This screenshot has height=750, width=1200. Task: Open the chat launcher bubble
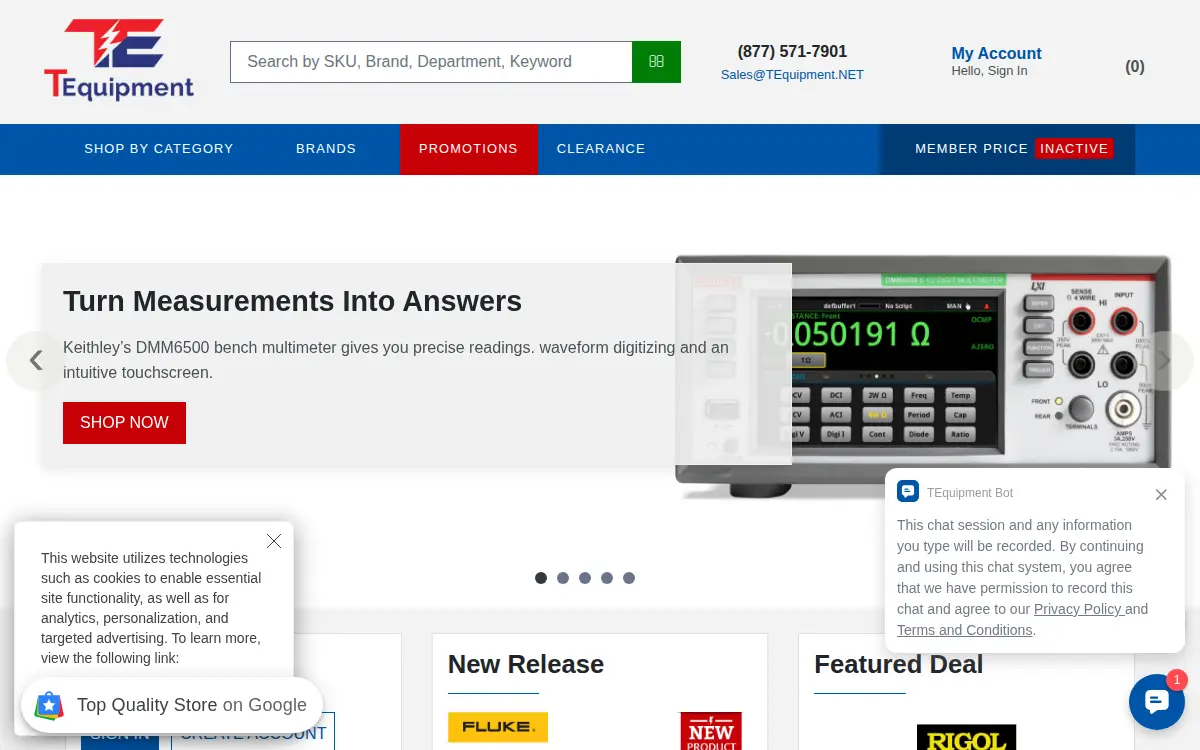pyautogui.click(x=1157, y=702)
